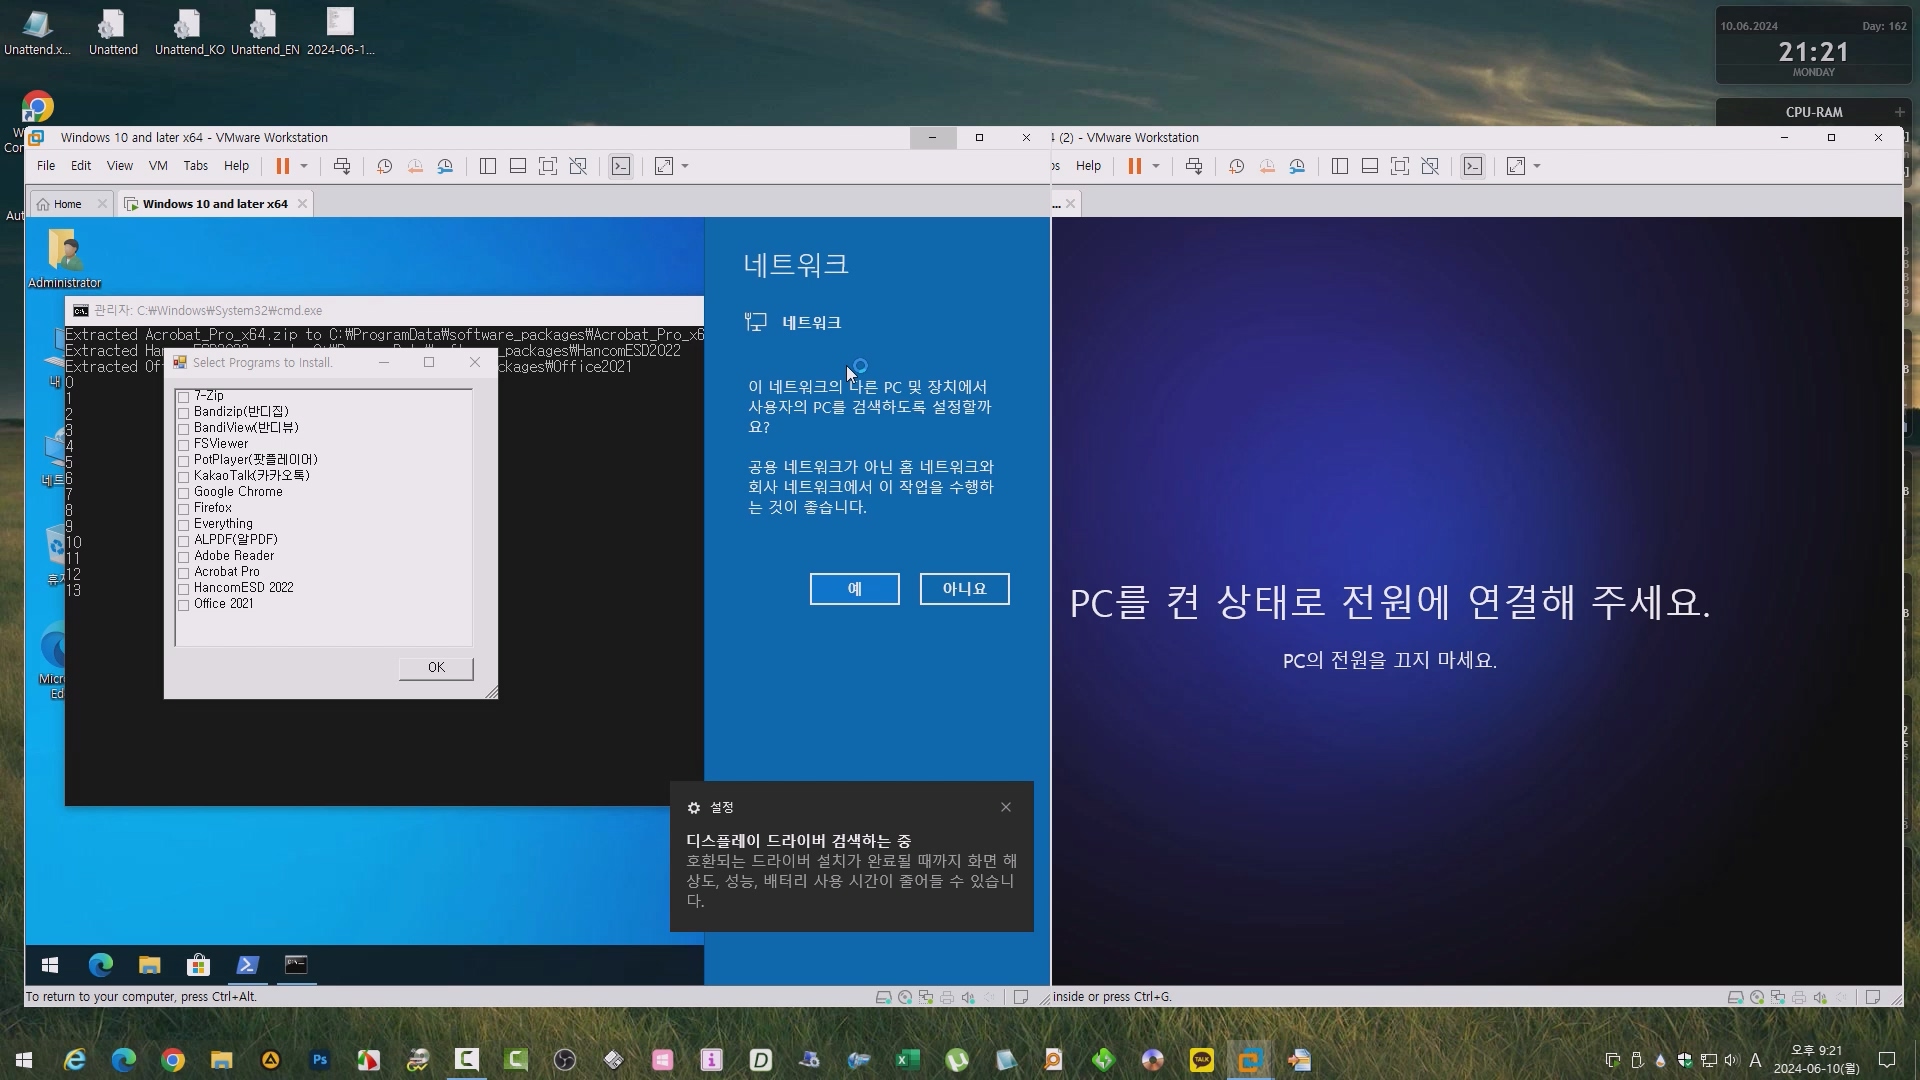This screenshot has height=1080, width=1920.
Task: Expand stretch guest dropdown in left VMware window
Action: (x=685, y=166)
